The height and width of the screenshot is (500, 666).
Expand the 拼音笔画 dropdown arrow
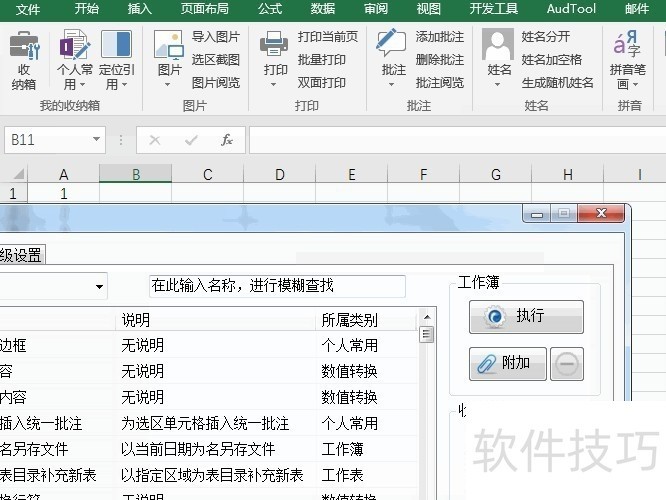pyautogui.click(x=635, y=85)
